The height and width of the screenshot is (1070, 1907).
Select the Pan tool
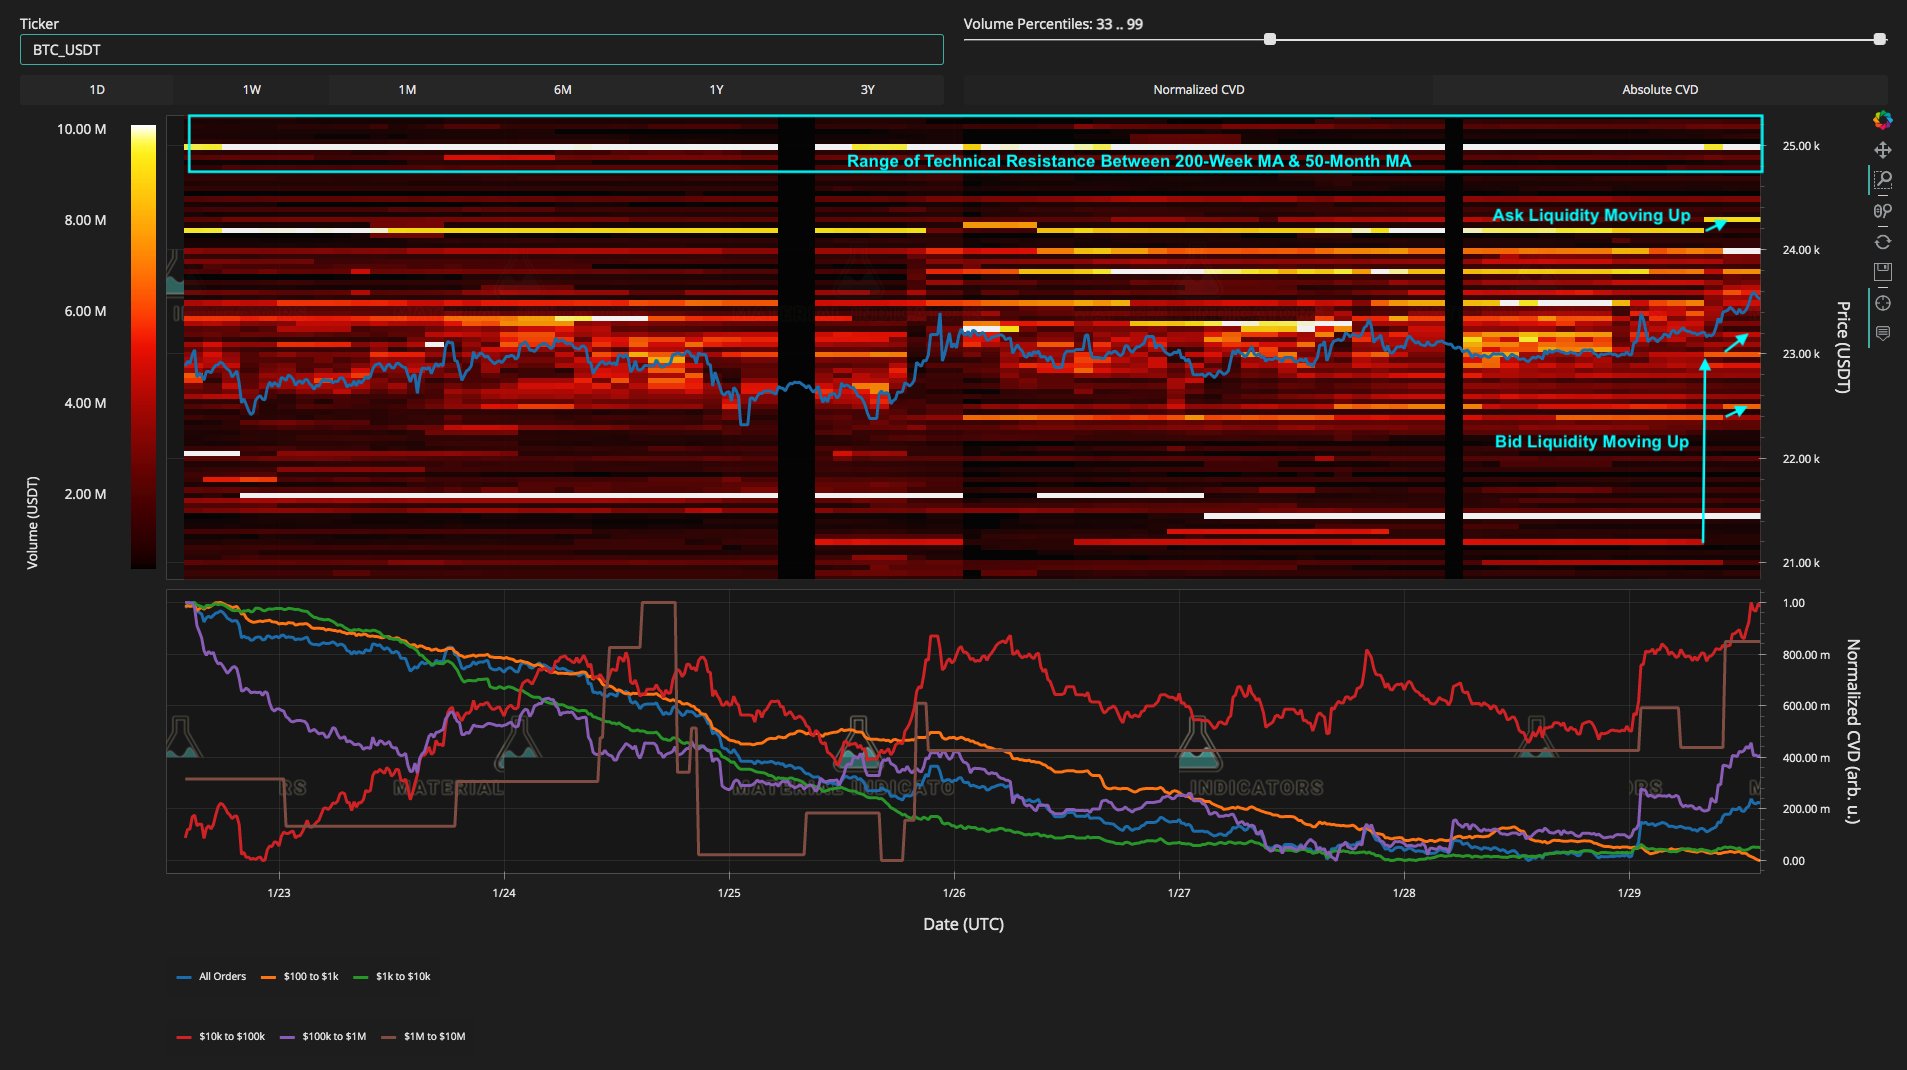coord(1882,150)
